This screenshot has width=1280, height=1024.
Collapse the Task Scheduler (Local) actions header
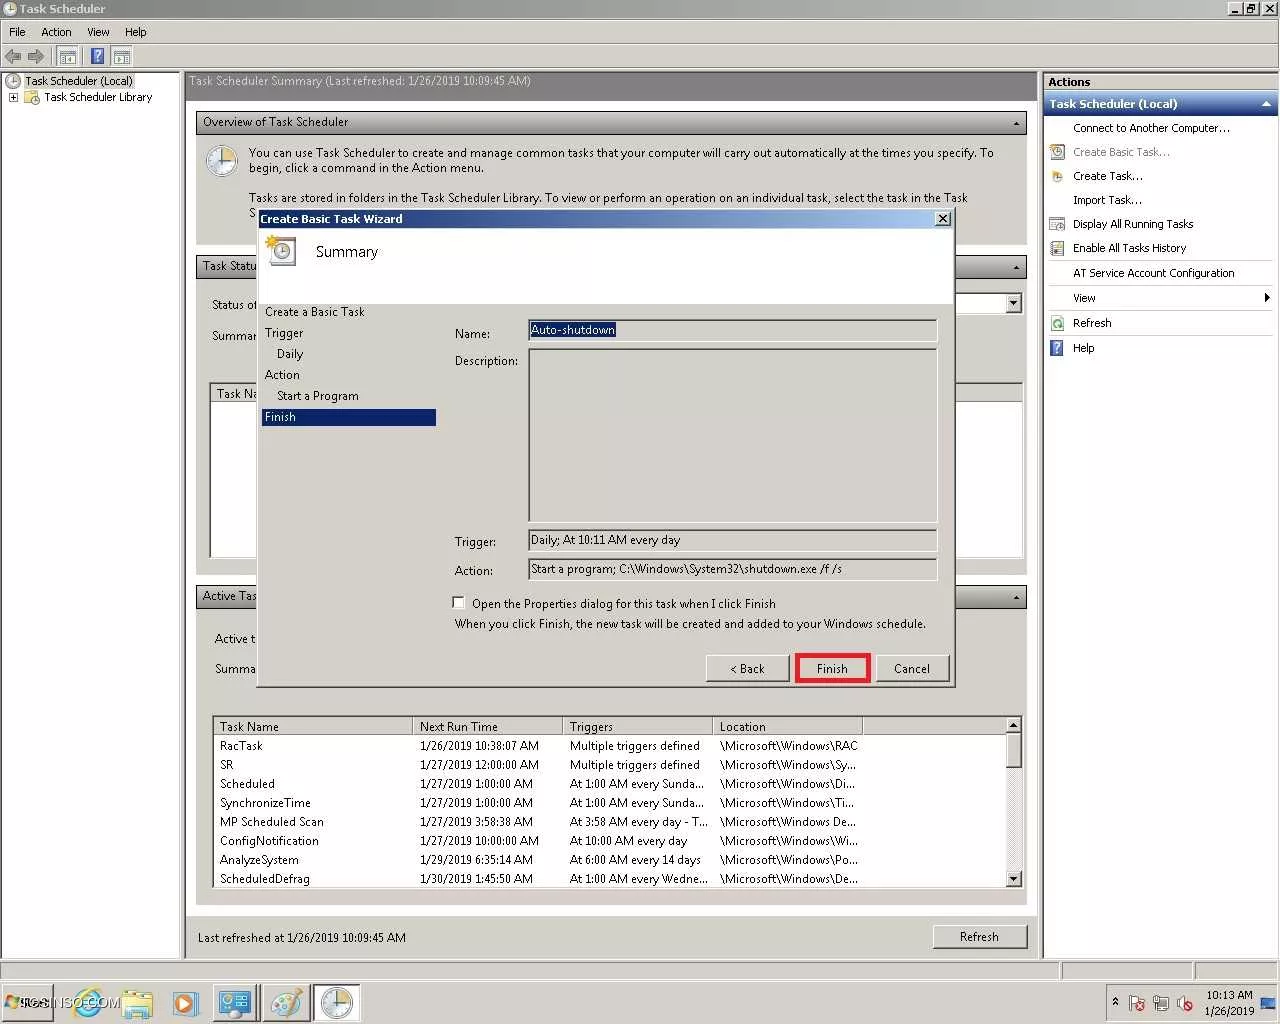point(1266,104)
